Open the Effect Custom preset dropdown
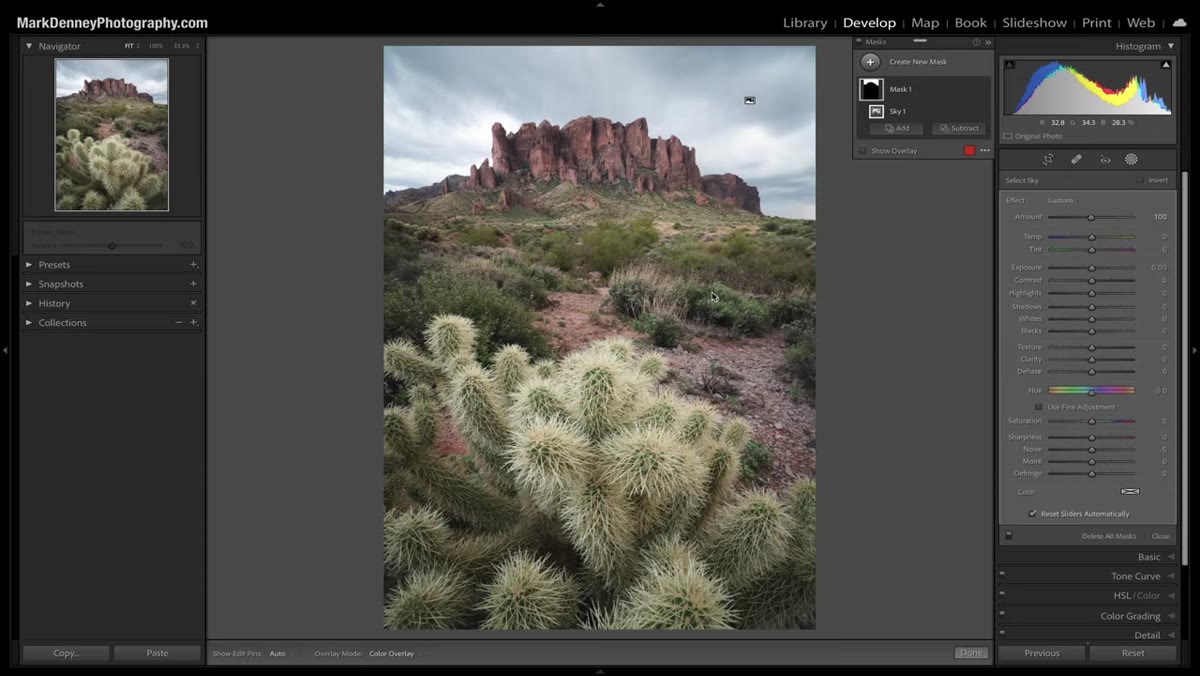 1060,201
